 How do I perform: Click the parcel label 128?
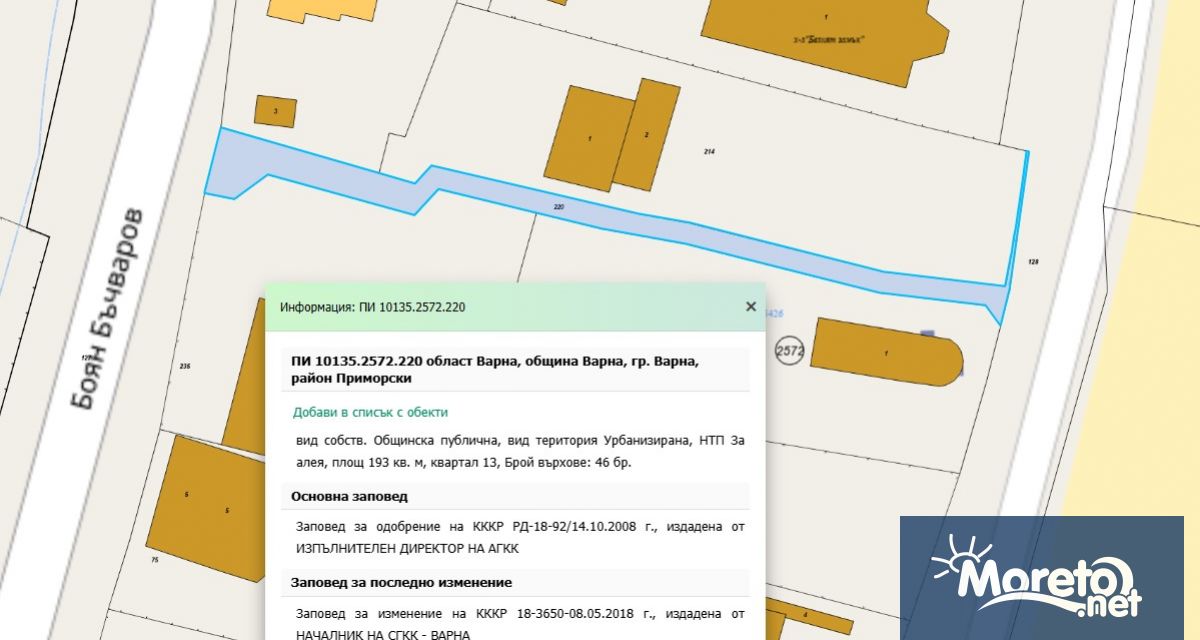(x=1034, y=261)
